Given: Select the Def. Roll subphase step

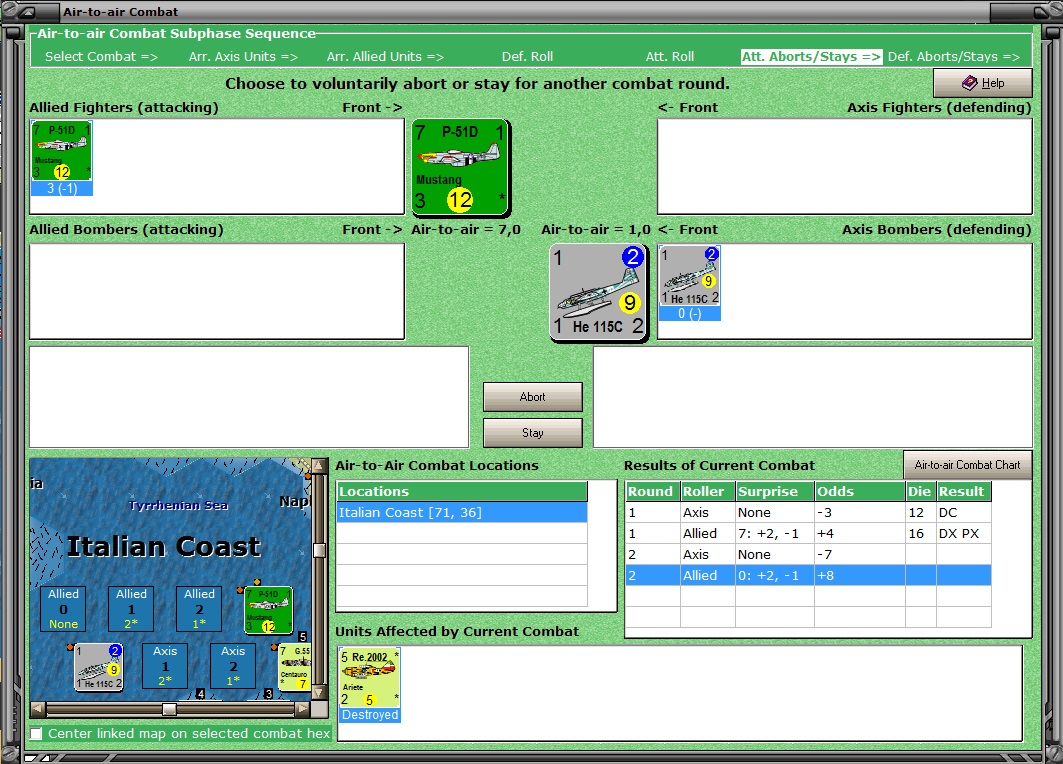Looking at the screenshot, I should (x=527, y=57).
